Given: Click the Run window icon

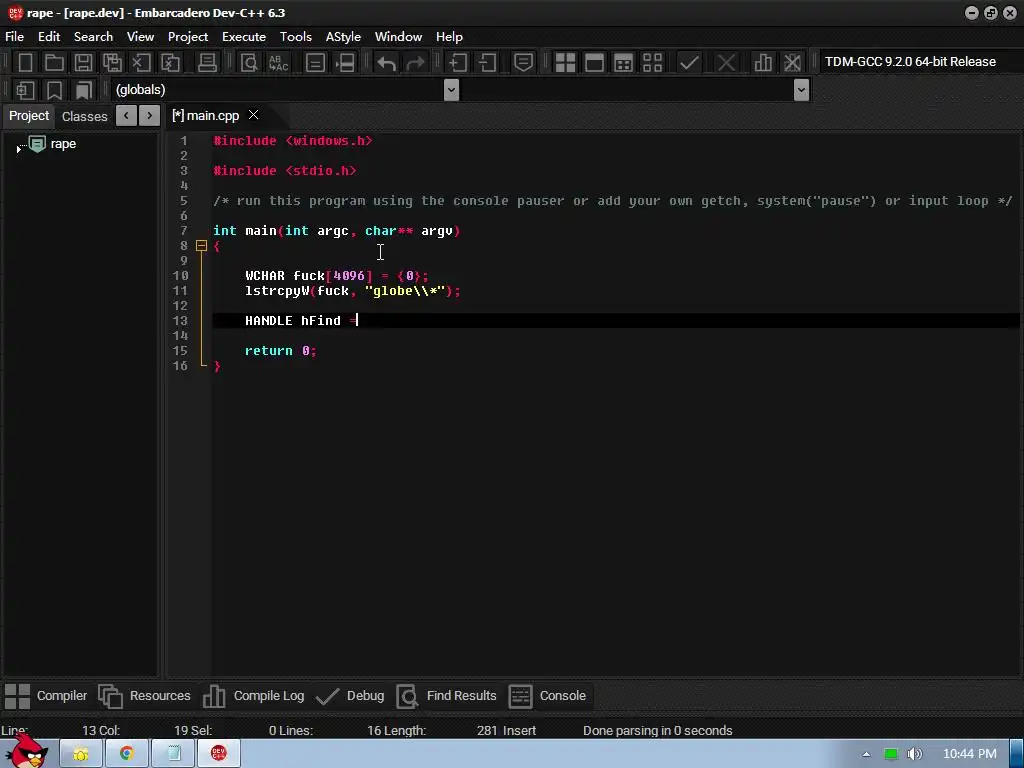Looking at the screenshot, I should tap(594, 63).
